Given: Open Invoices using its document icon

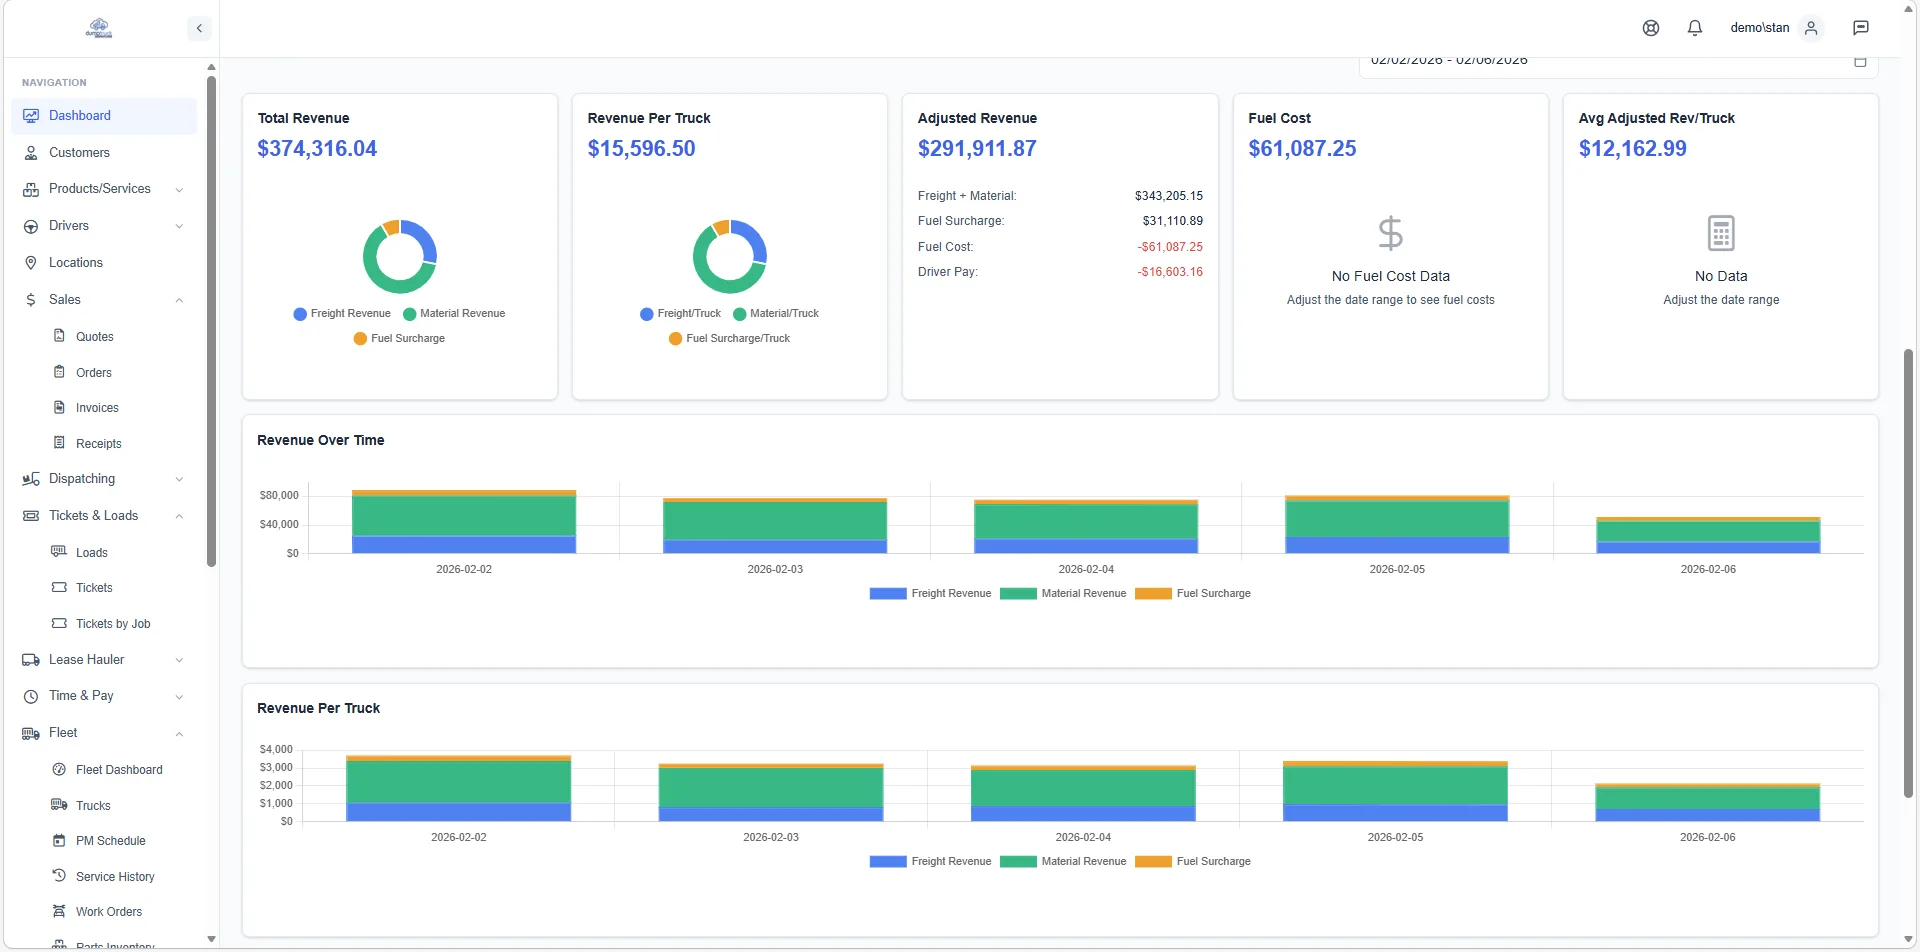Looking at the screenshot, I should [61, 407].
